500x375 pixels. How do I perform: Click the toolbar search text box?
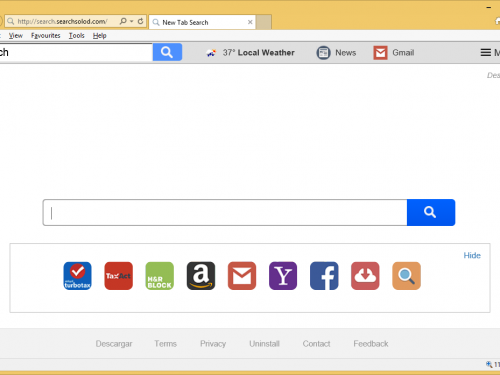[76, 52]
